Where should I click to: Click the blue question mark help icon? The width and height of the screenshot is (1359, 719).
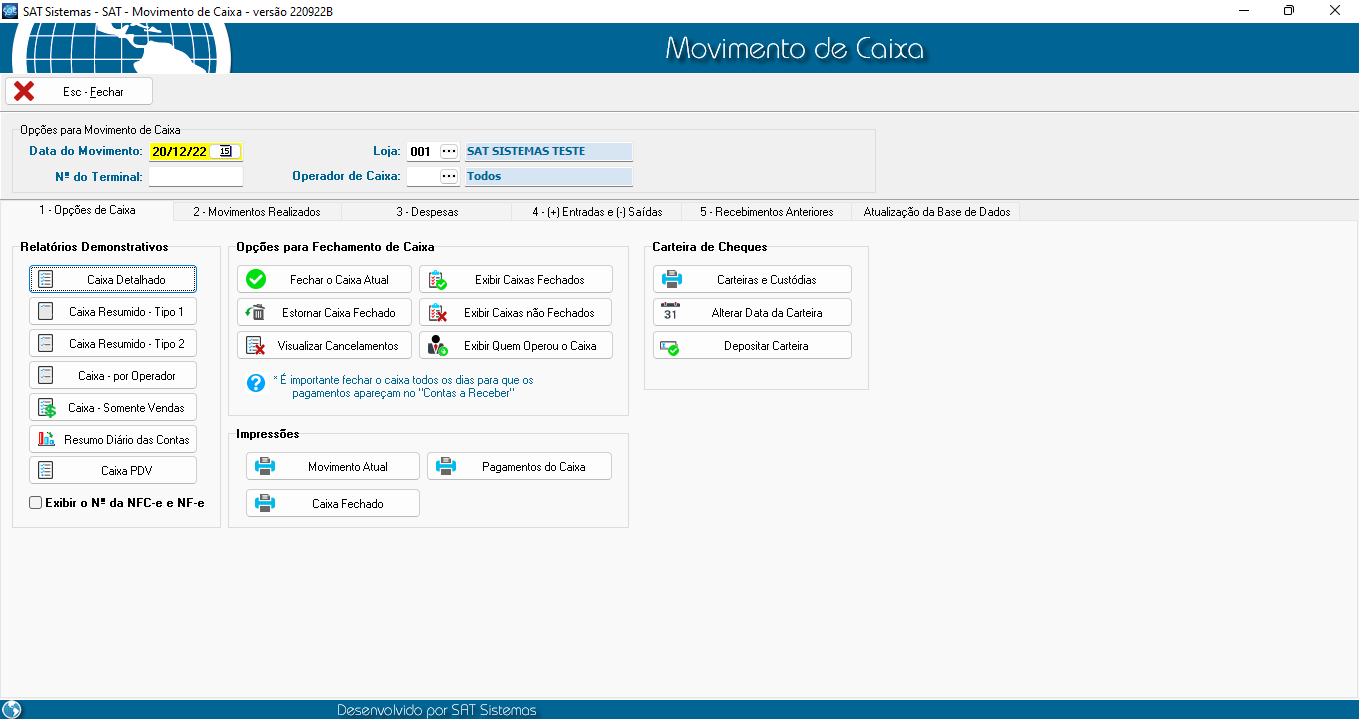255,383
